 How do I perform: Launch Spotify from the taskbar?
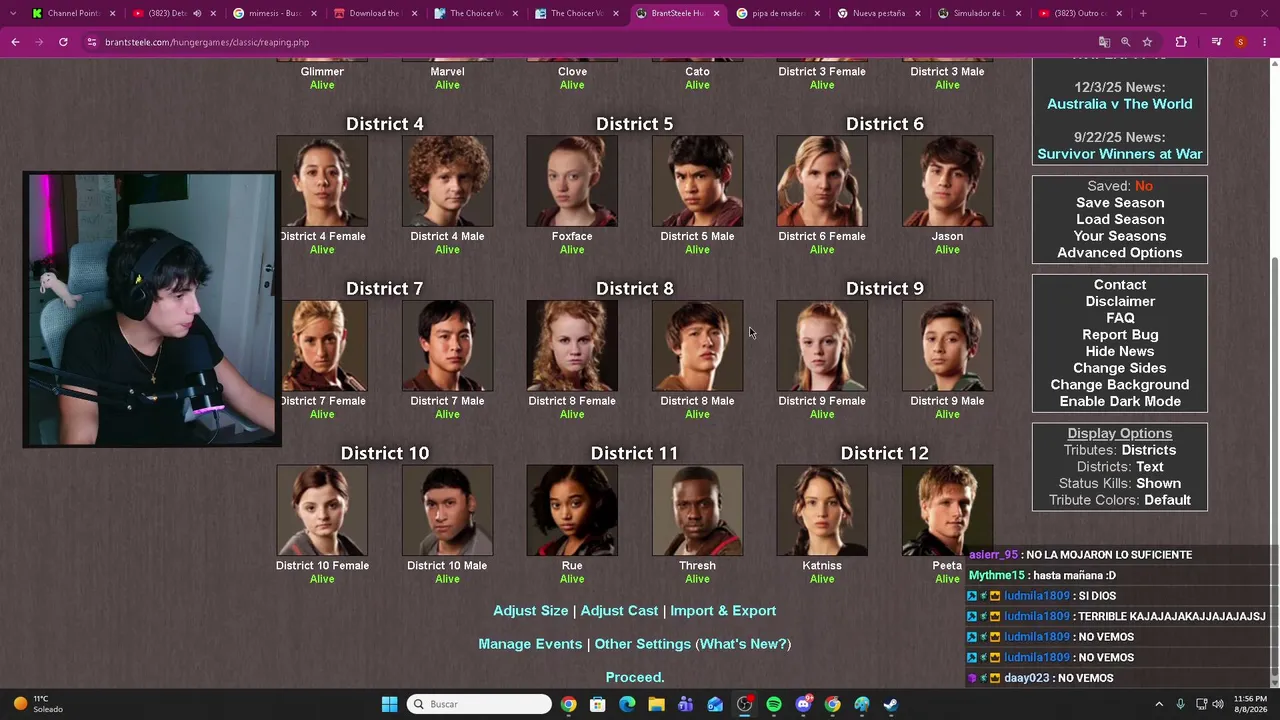click(774, 704)
